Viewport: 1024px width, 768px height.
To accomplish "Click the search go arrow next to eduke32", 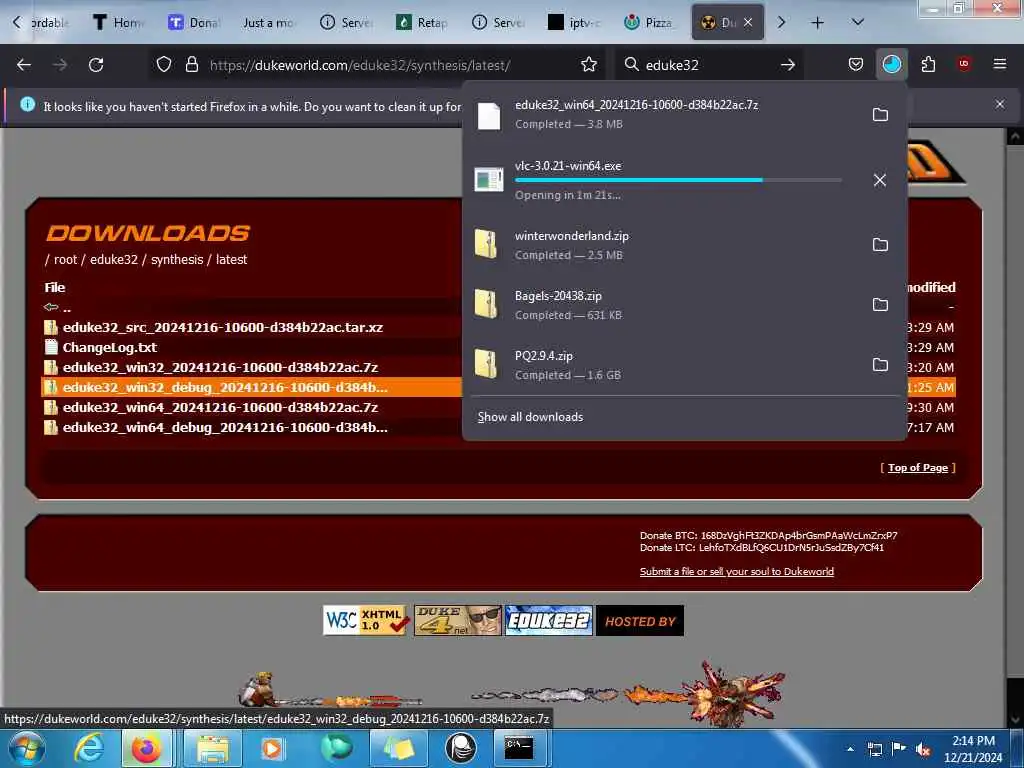I will [x=788, y=65].
